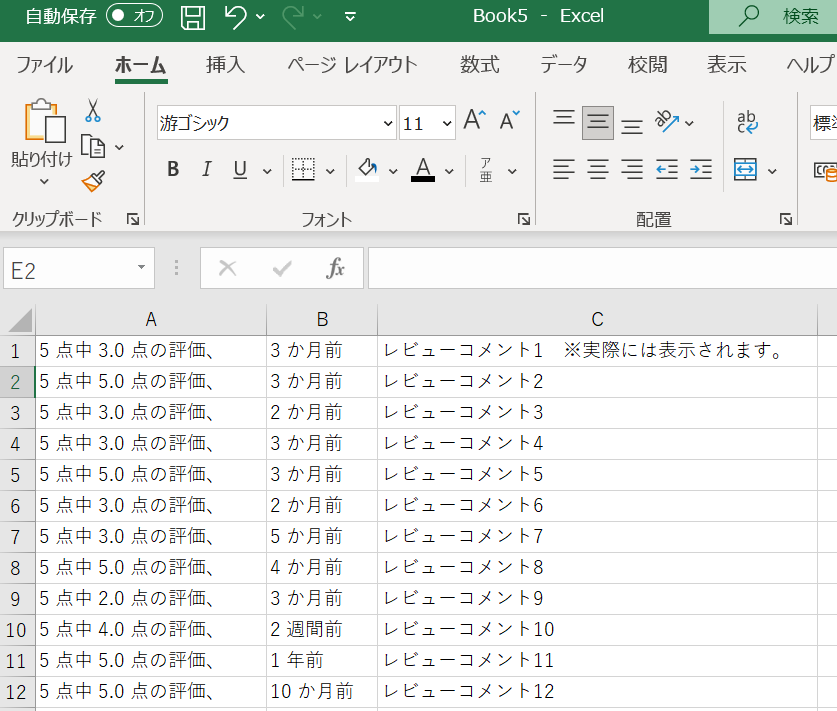Click the Cut scissors icon
This screenshot has height=711, width=837.
[93, 110]
